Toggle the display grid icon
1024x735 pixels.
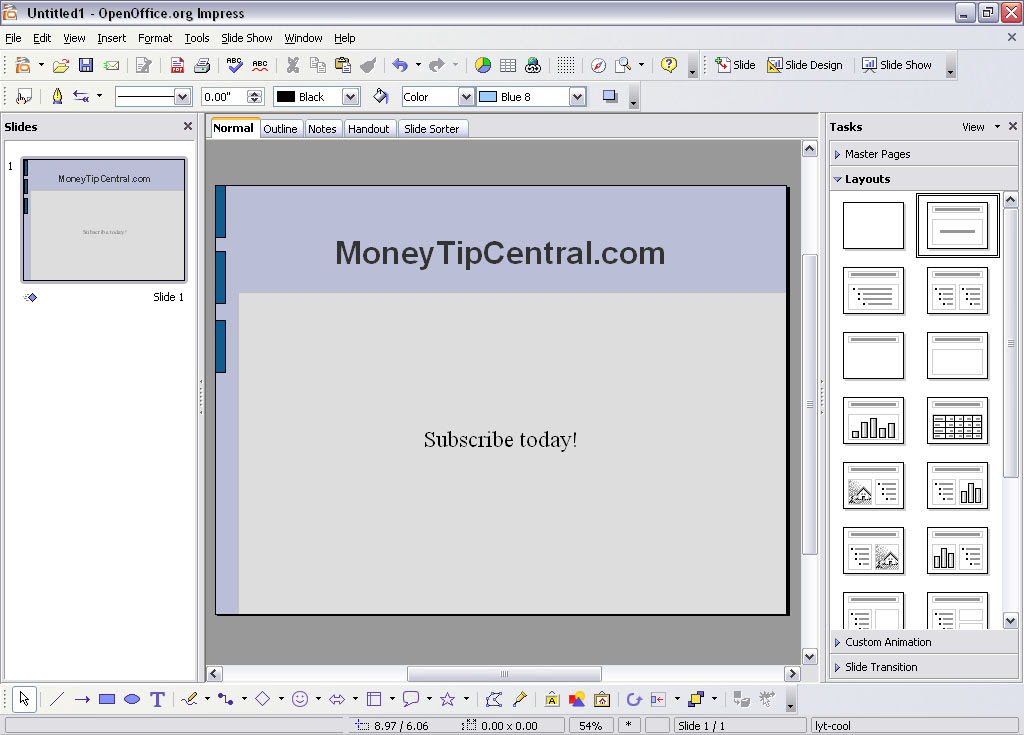point(566,65)
